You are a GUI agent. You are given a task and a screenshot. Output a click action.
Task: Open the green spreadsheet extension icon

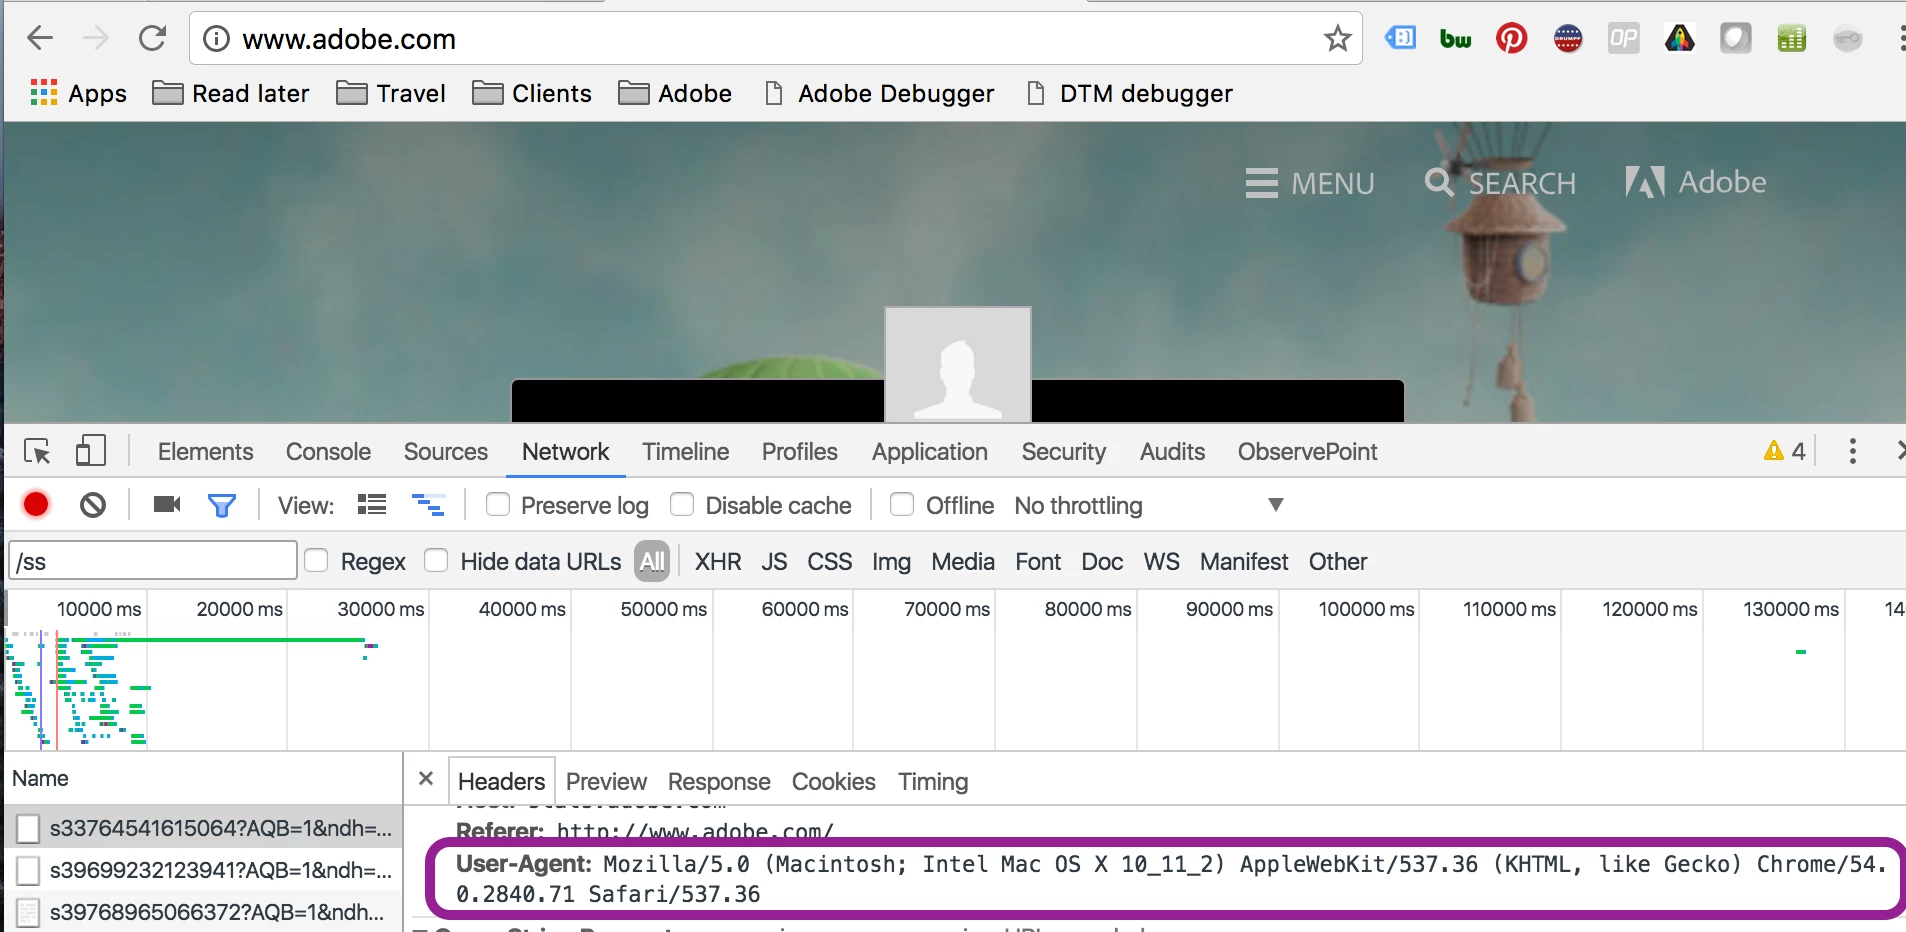tap(1791, 39)
